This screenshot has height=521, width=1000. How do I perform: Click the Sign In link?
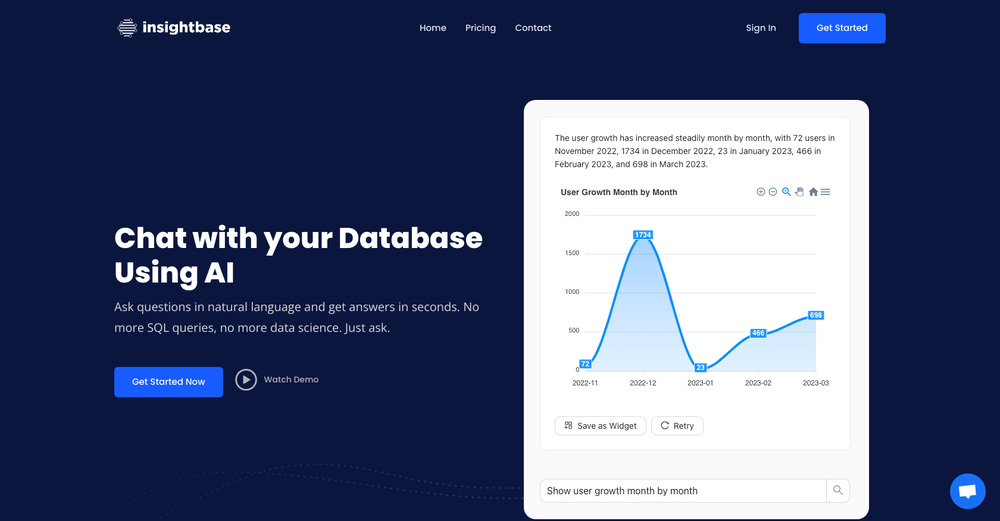pyautogui.click(x=761, y=28)
